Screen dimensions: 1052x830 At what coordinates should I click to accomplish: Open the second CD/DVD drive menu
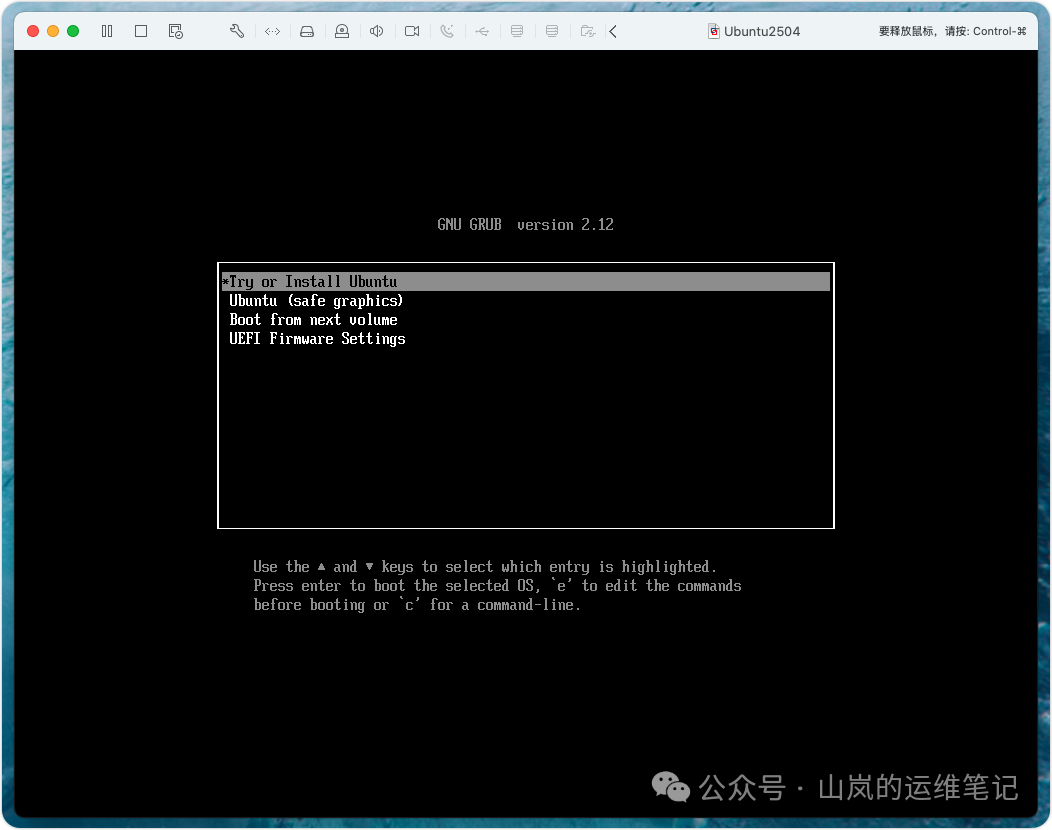click(x=552, y=31)
